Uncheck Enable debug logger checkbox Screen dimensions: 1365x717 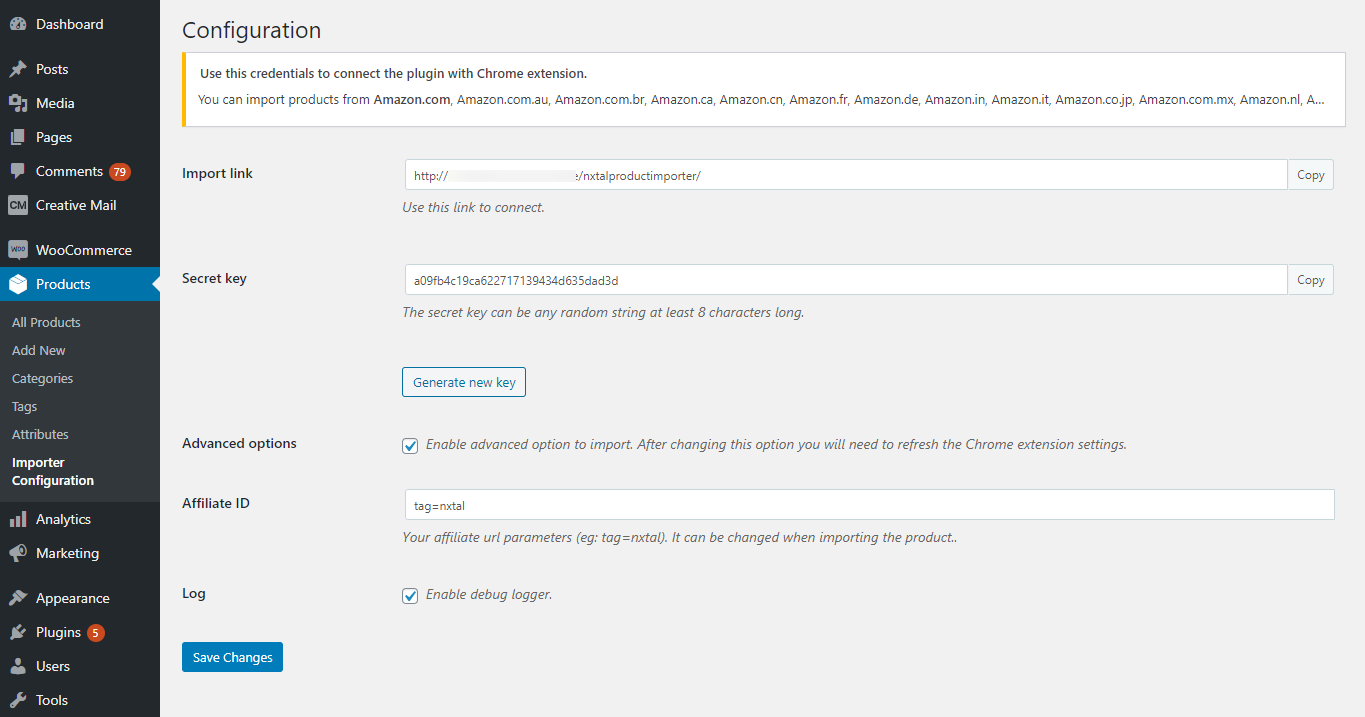pos(410,596)
